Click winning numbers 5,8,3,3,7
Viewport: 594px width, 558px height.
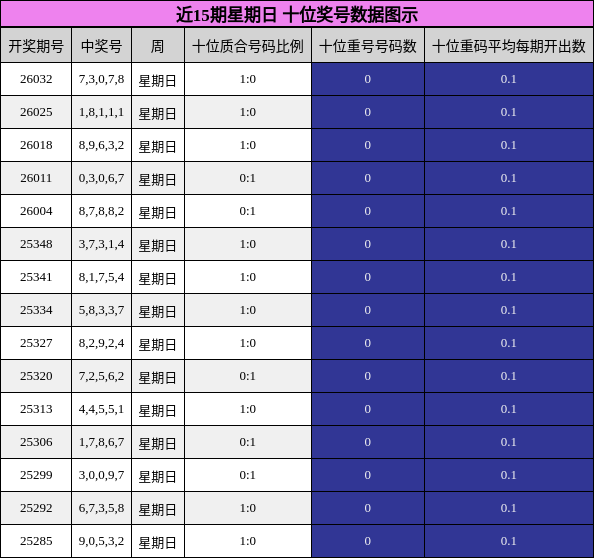pos(102,310)
